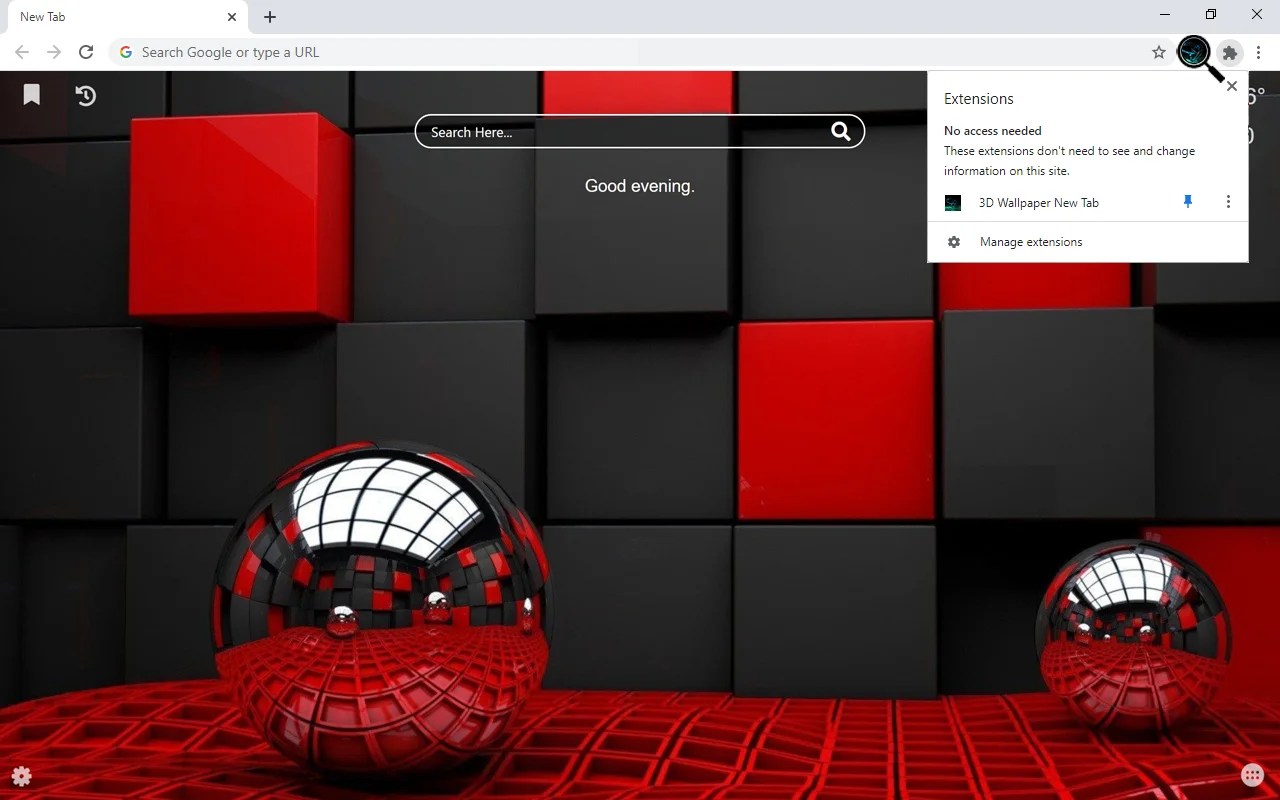This screenshot has height=800, width=1280.
Task: Bookmark this page with the star icon
Action: tap(1158, 52)
